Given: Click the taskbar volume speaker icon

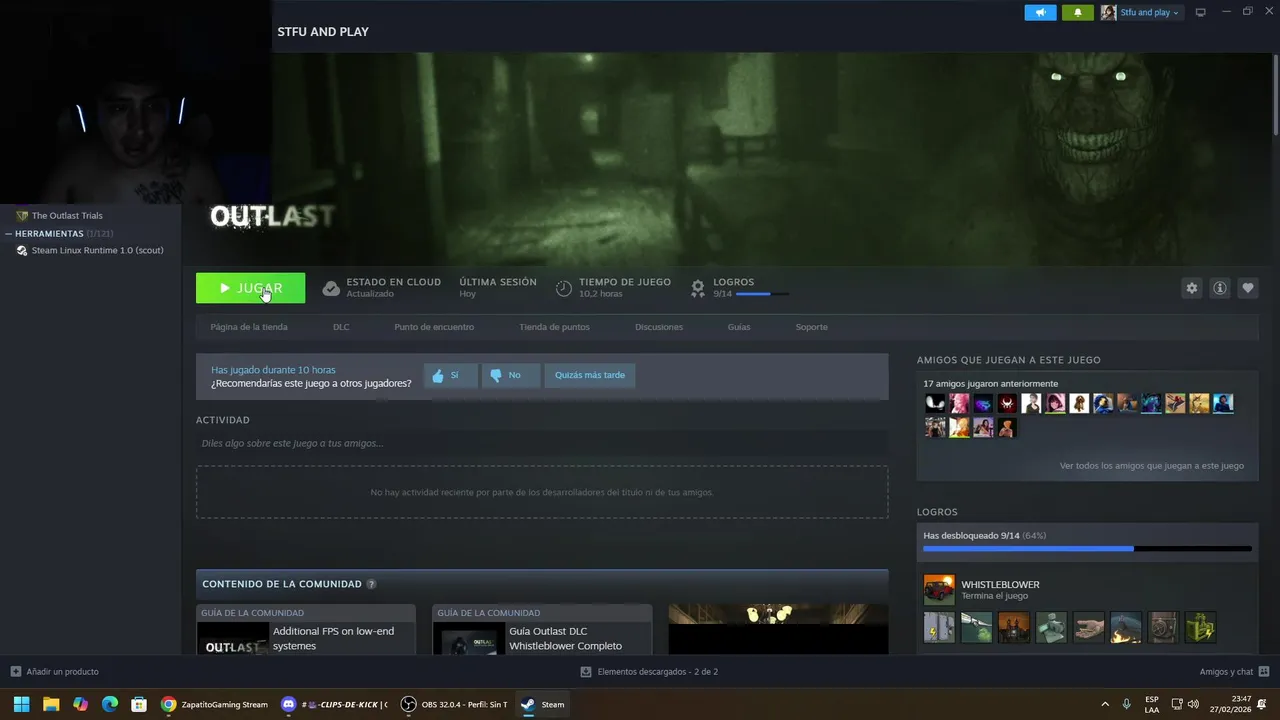Looking at the screenshot, I should point(1193,704).
